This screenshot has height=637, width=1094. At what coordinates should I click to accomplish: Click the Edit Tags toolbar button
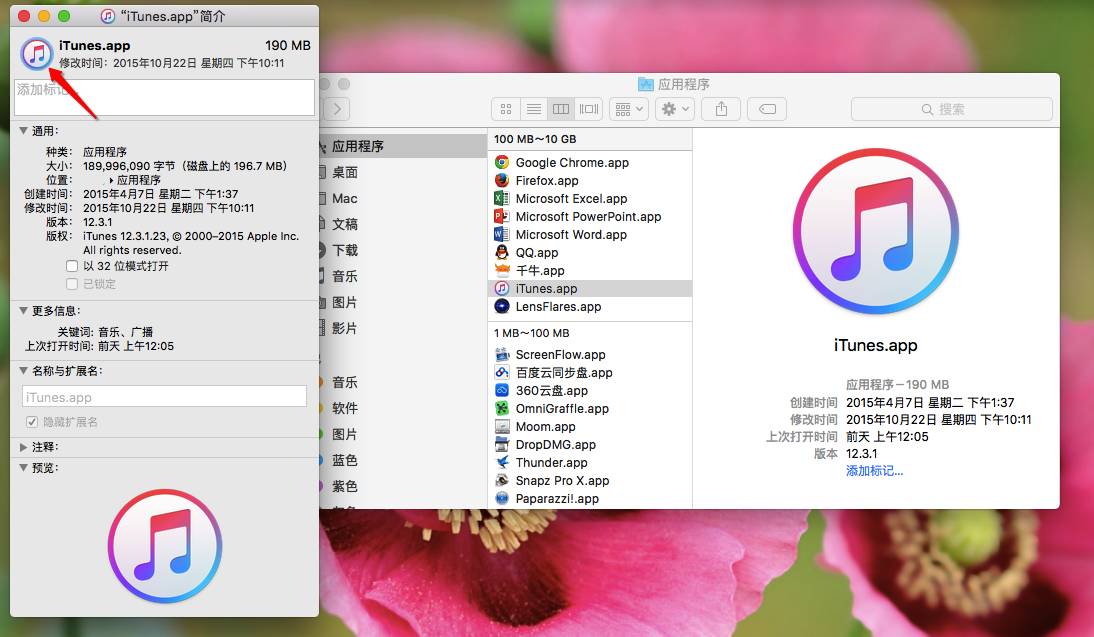pyautogui.click(x=767, y=109)
